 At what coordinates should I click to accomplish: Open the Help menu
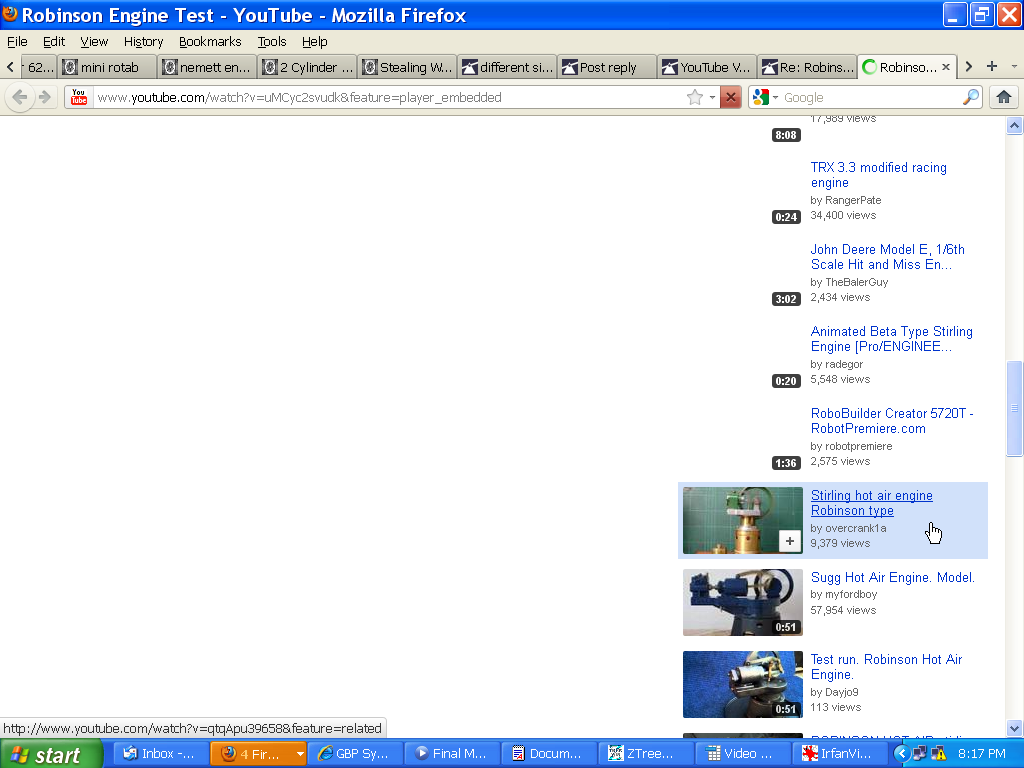(x=314, y=42)
